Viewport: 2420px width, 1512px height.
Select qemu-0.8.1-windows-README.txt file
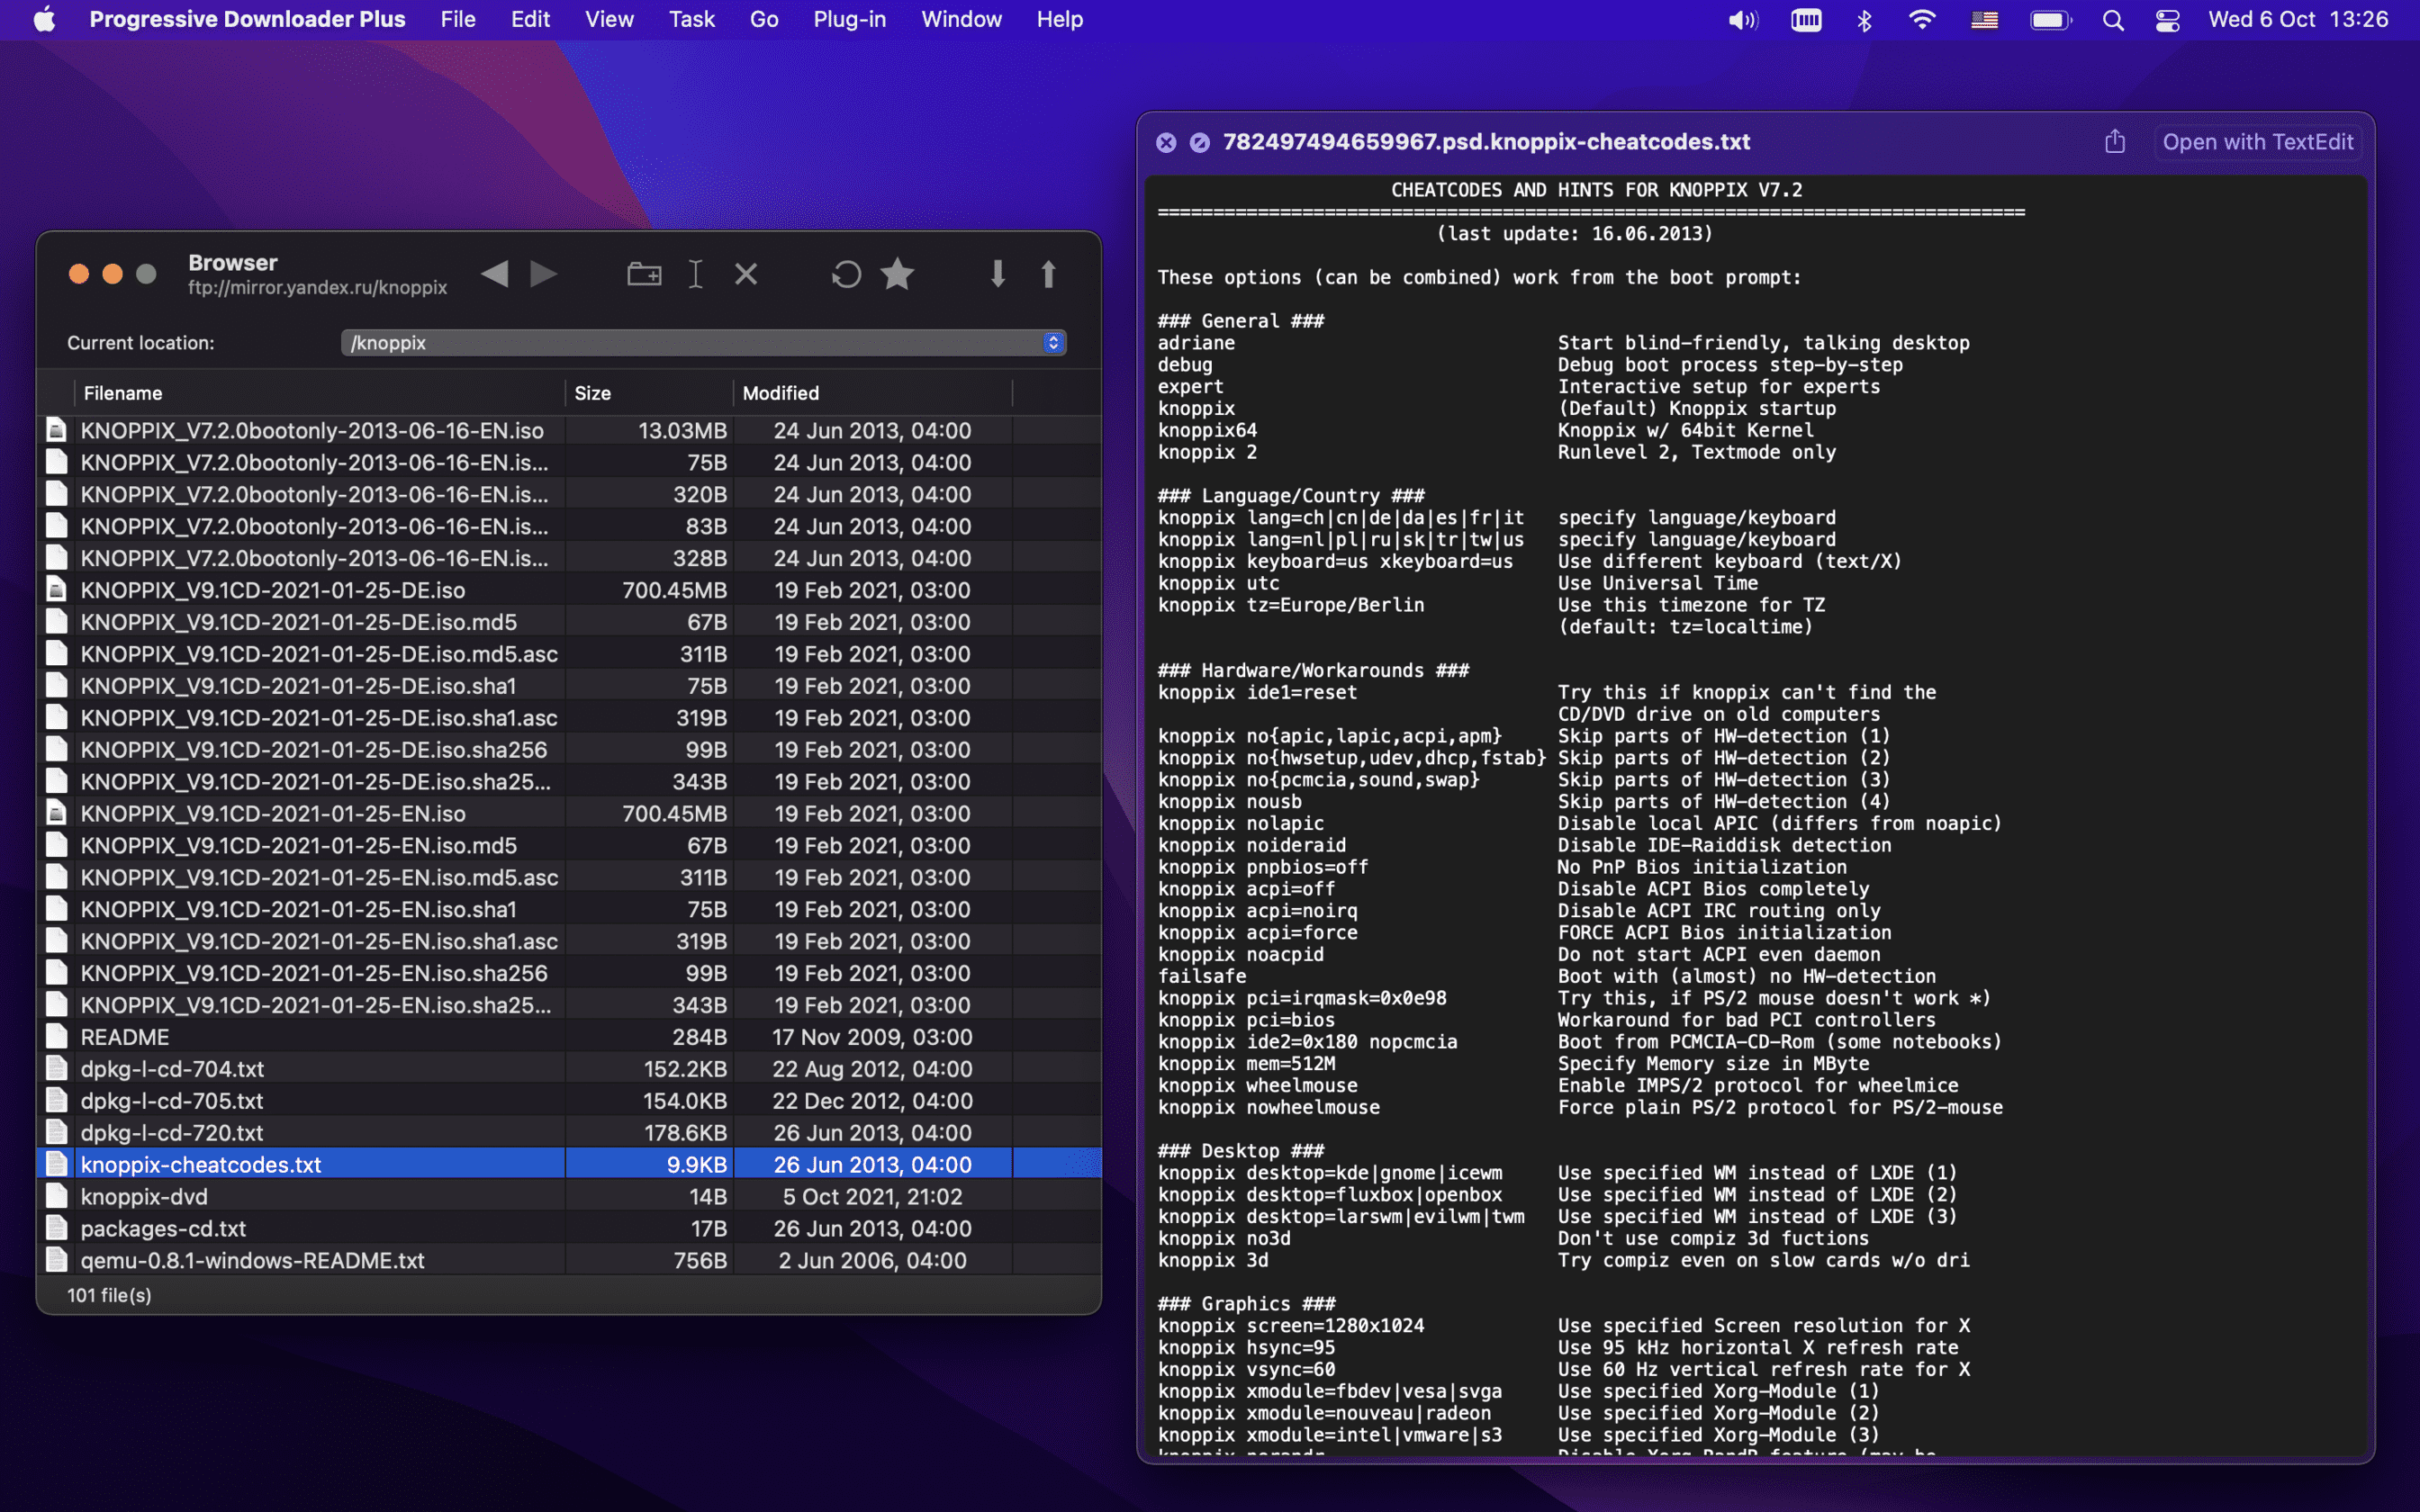(569, 1261)
